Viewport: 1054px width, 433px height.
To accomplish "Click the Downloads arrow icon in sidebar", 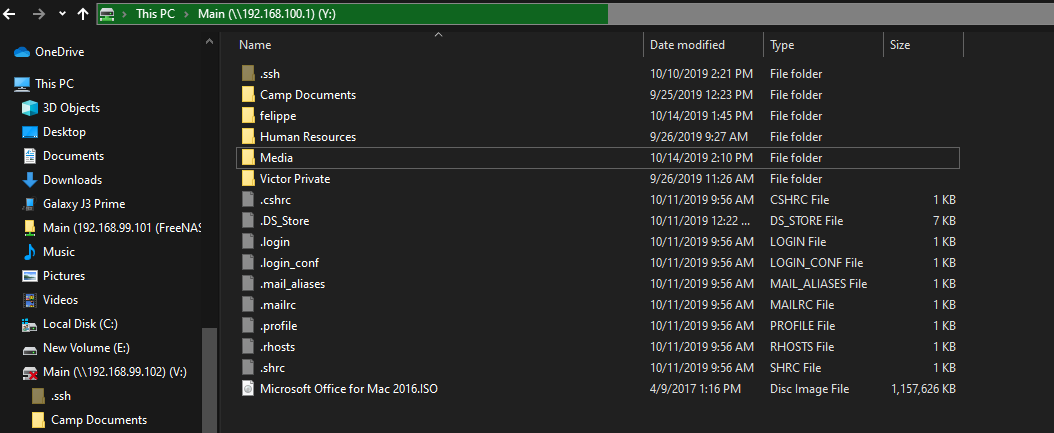I will pyautogui.click(x=30, y=180).
